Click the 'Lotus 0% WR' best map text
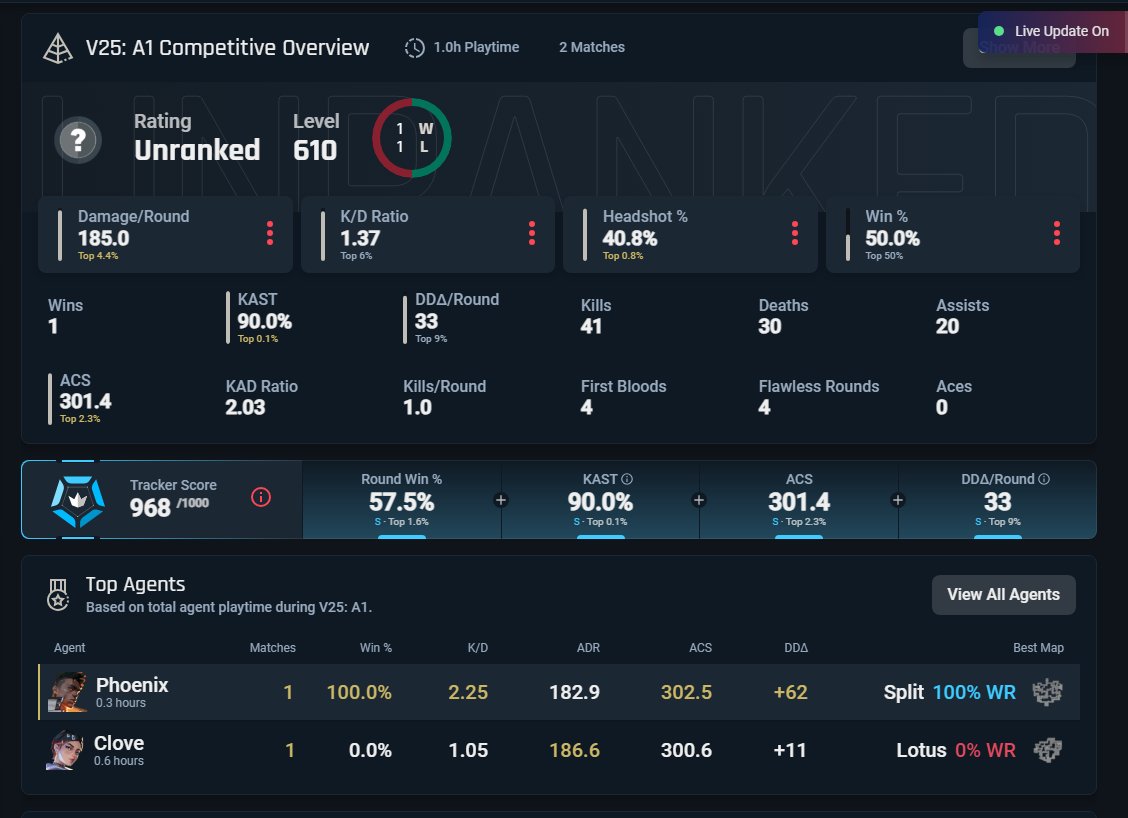Image resolution: width=1128 pixels, height=818 pixels. click(x=956, y=750)
